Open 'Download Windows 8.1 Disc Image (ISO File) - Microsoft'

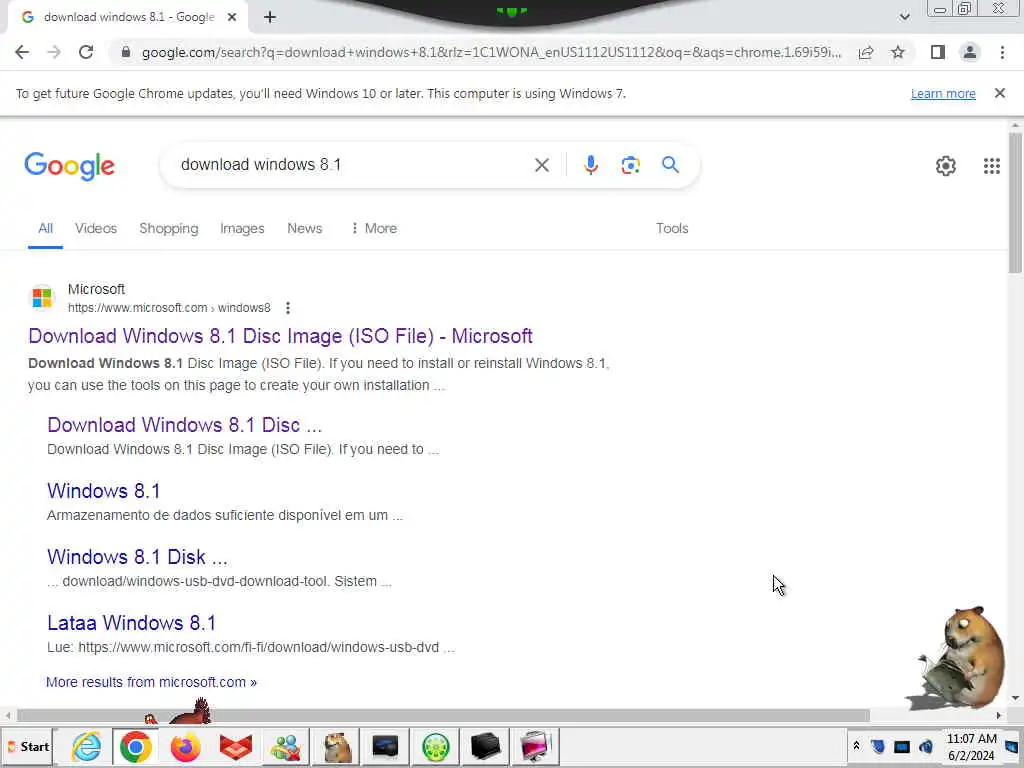click(280, 336)
